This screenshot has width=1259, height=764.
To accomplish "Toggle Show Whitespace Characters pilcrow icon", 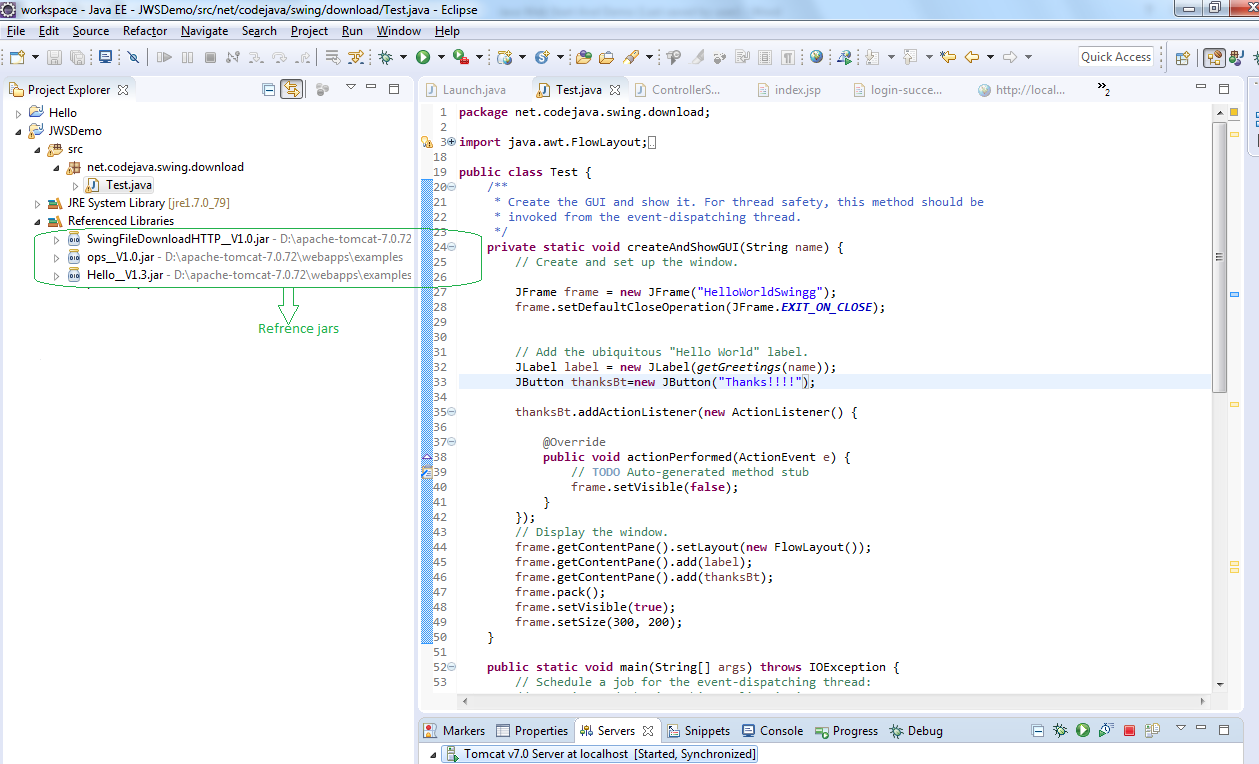I will pyautogui.click(x=787, y=57).
